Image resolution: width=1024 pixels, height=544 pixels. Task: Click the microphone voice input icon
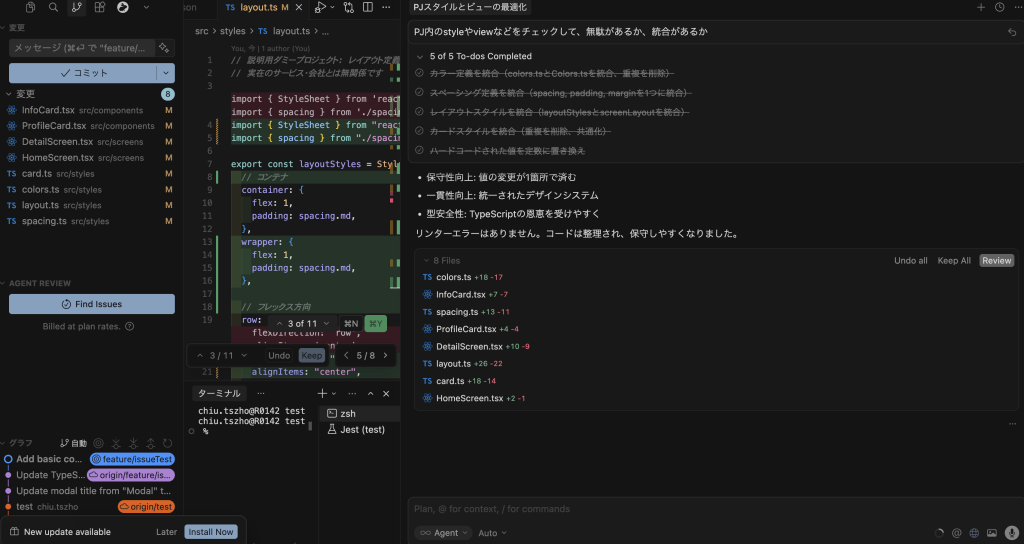1010,533
